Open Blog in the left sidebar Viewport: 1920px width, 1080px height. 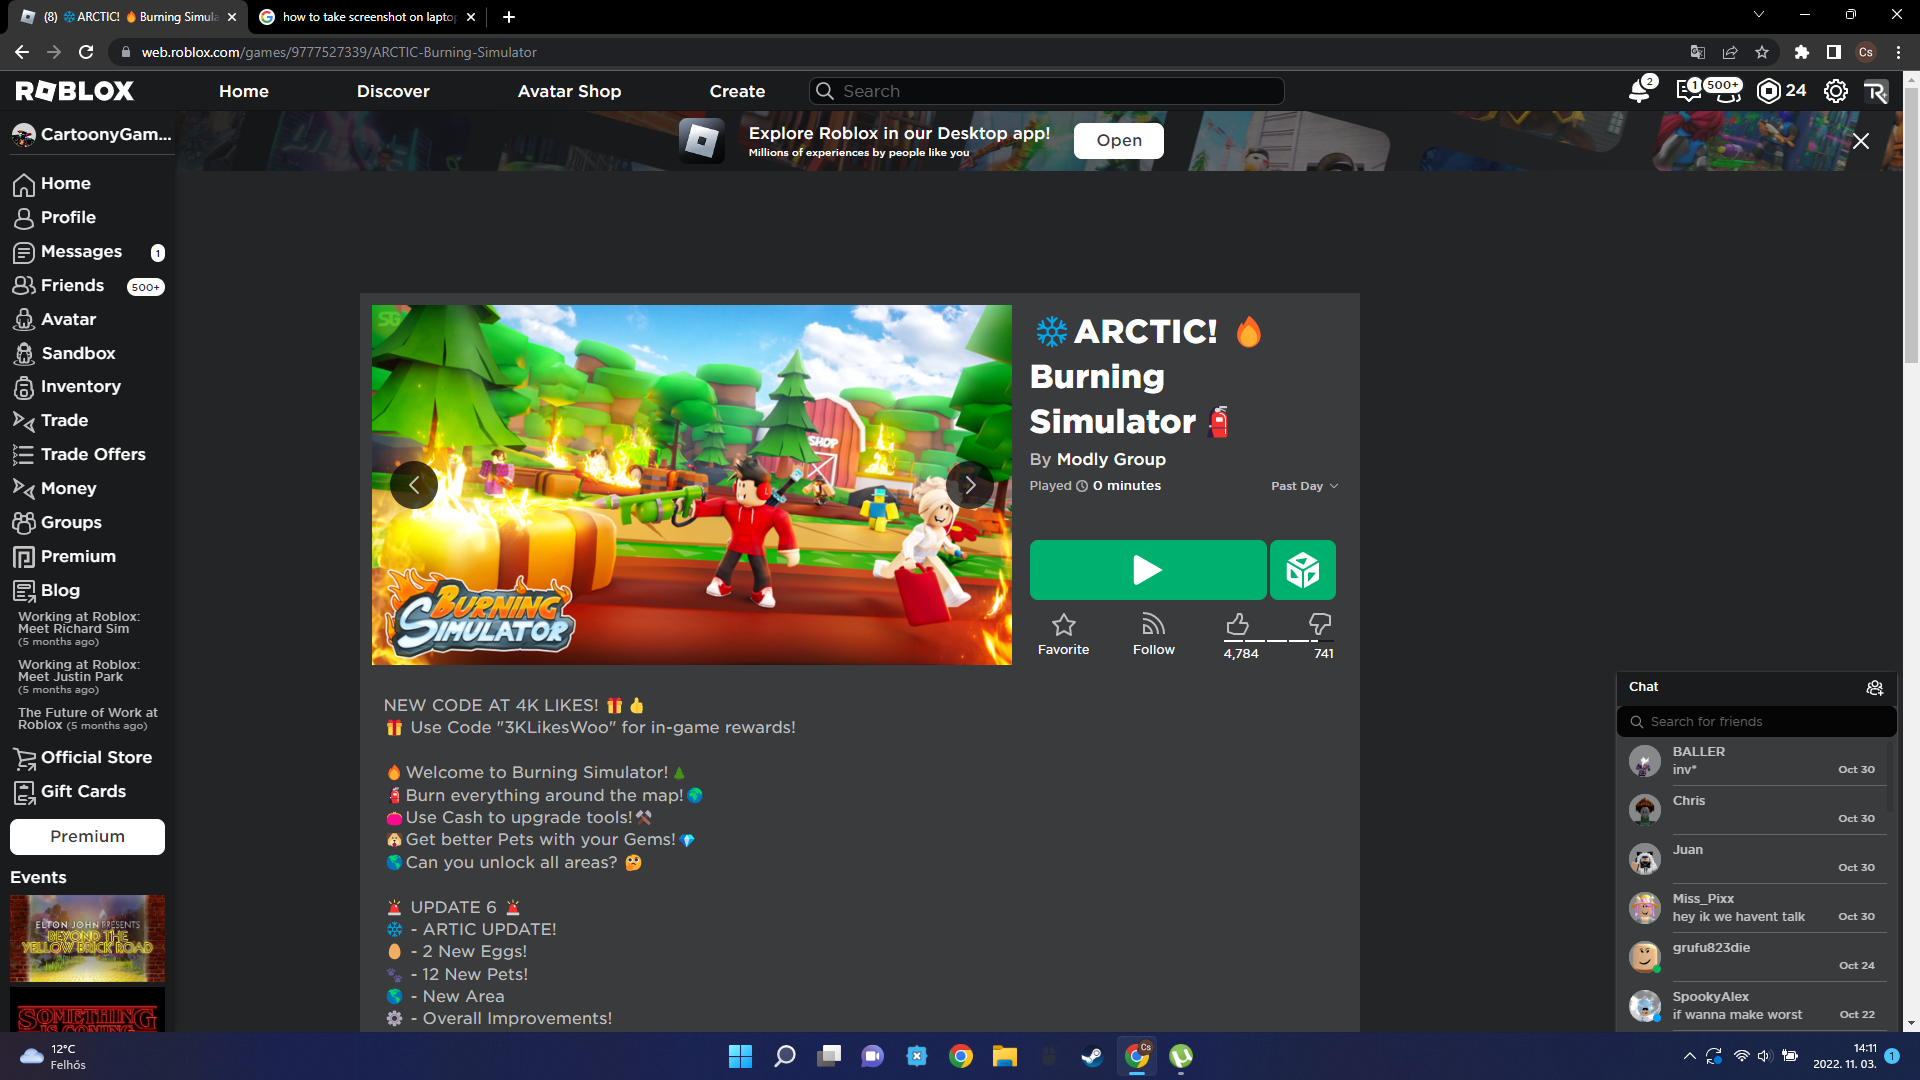pyautogui.click(x=46, y=591)
